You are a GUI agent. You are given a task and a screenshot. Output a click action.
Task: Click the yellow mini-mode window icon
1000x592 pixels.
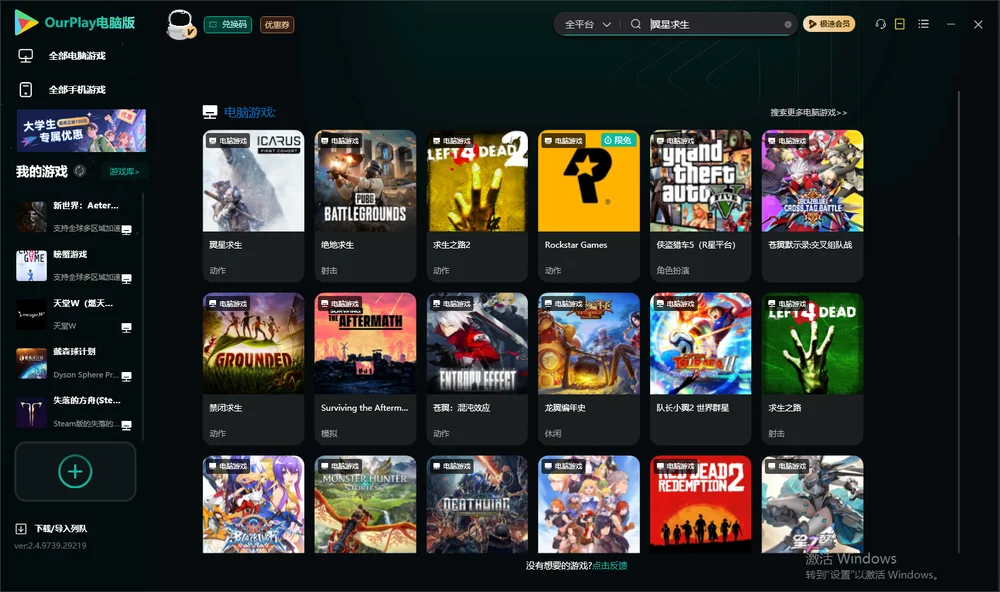pyautogui.click(x=900, y=24)
